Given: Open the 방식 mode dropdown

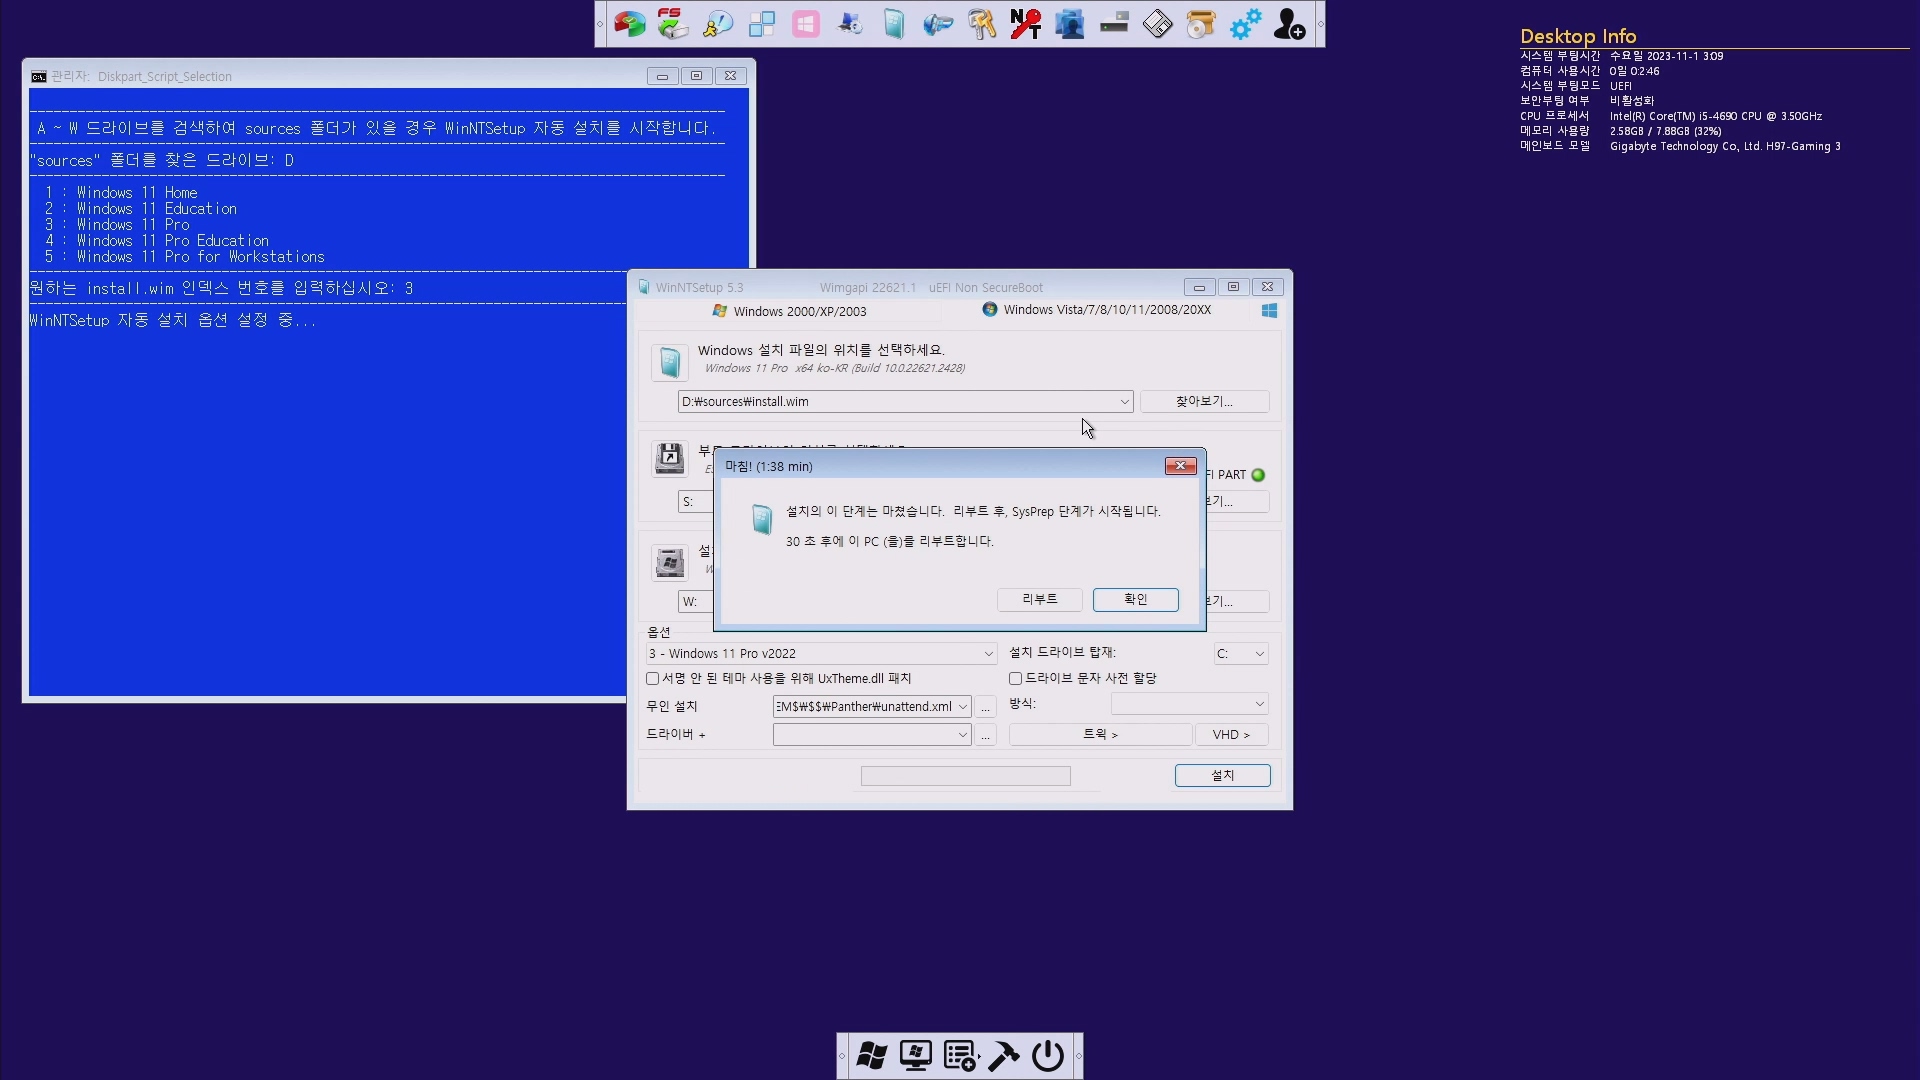Looking at the screenshot, I should pos(1189,704).
